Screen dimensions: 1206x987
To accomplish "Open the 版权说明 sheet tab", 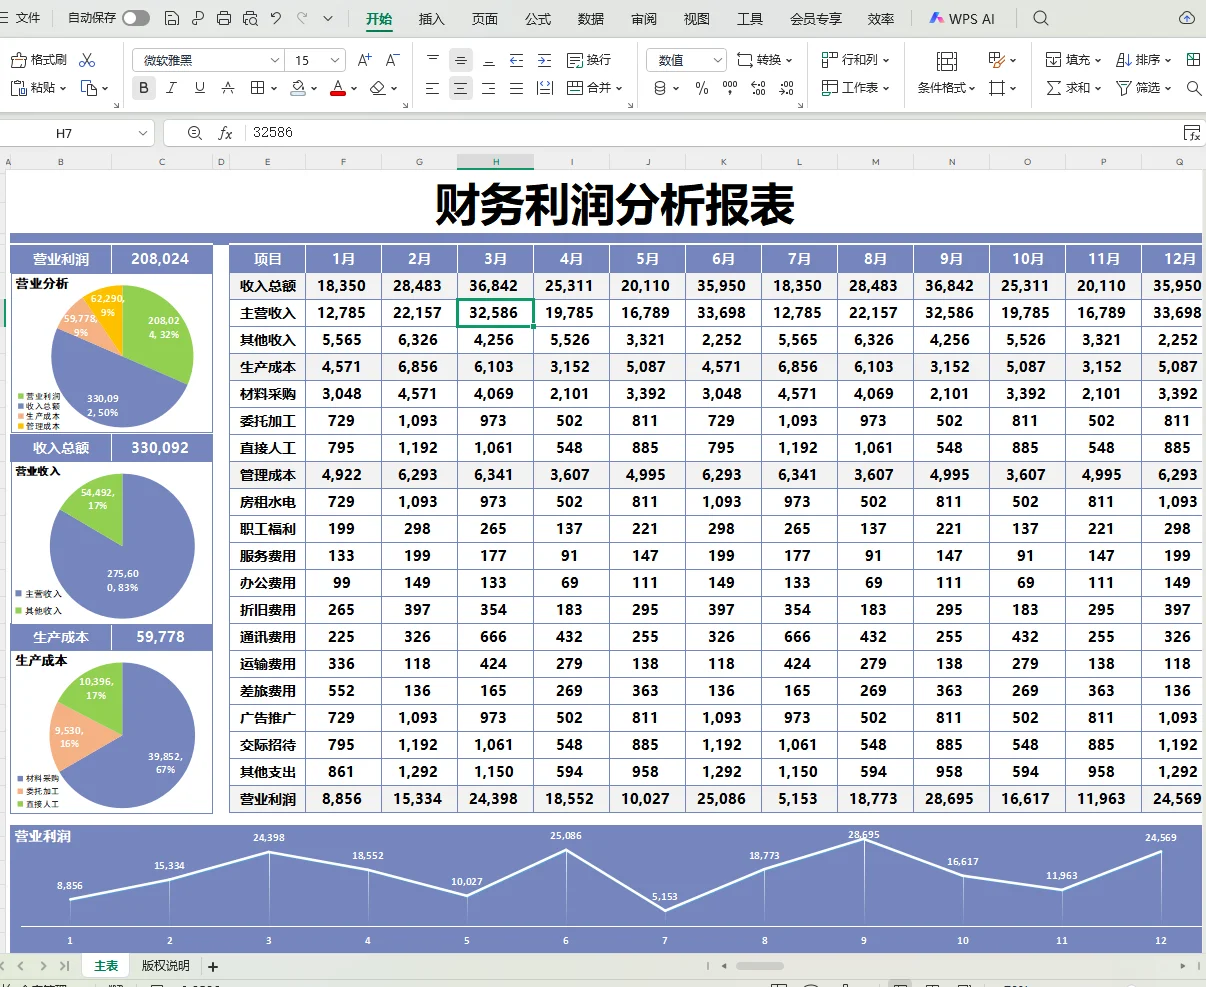I will coord(165,966).
